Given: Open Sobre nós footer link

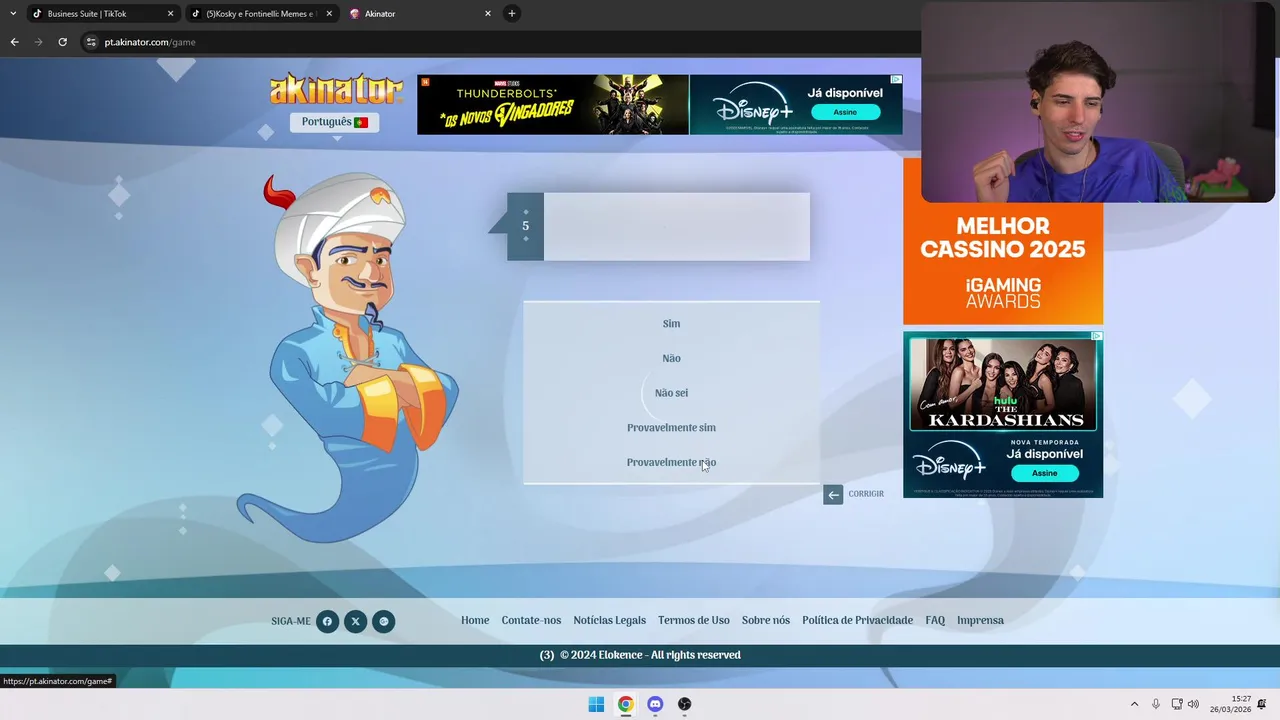Looking at the screenshot, I should 765,621.
